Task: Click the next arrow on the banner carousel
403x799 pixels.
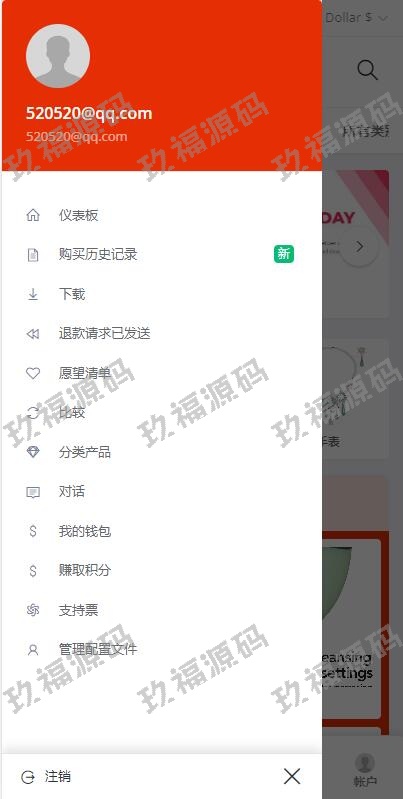Action: click(360, 247)
